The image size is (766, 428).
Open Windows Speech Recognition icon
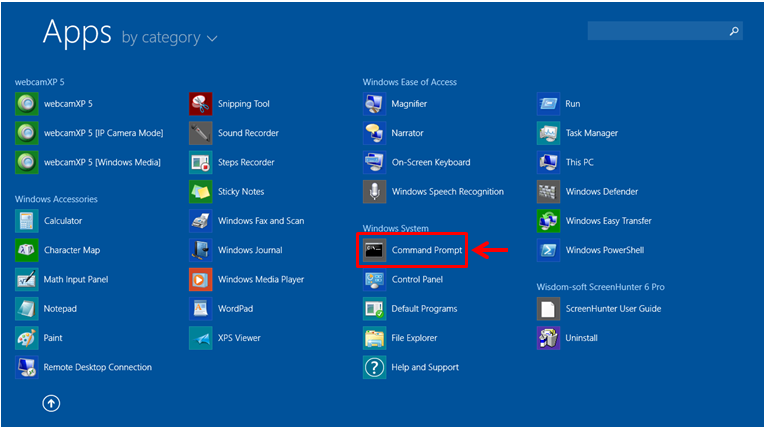point(375,192)
